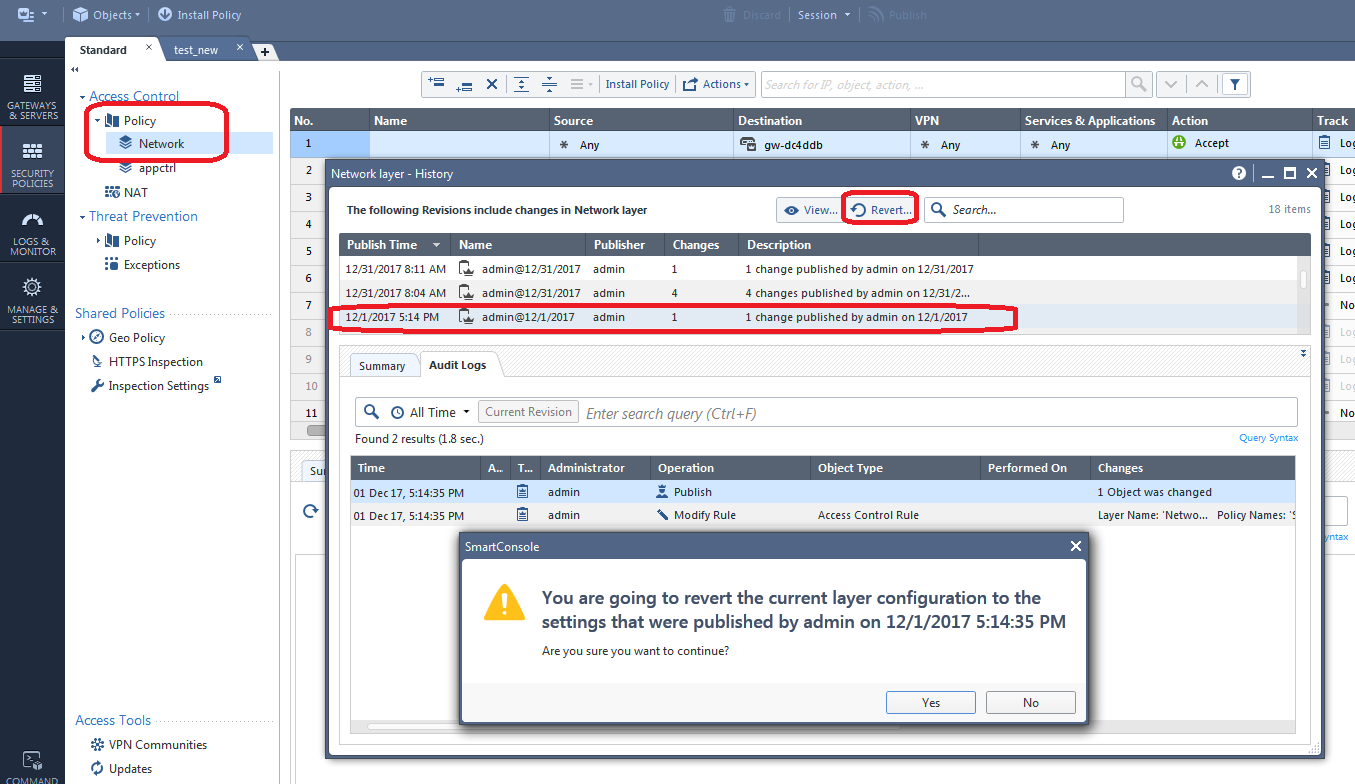Open Exceptions under Threat Prevention
The height and width of the screenshot is (784, 1355).
click(152, 265)
